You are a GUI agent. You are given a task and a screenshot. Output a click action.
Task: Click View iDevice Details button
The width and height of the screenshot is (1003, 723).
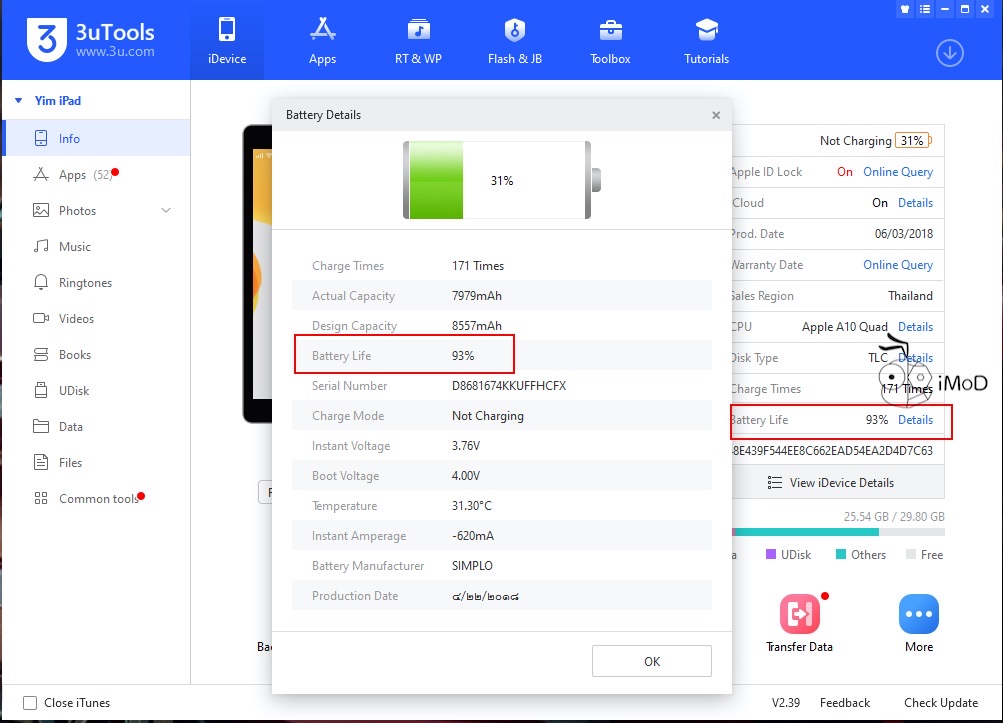click(832, 483)
